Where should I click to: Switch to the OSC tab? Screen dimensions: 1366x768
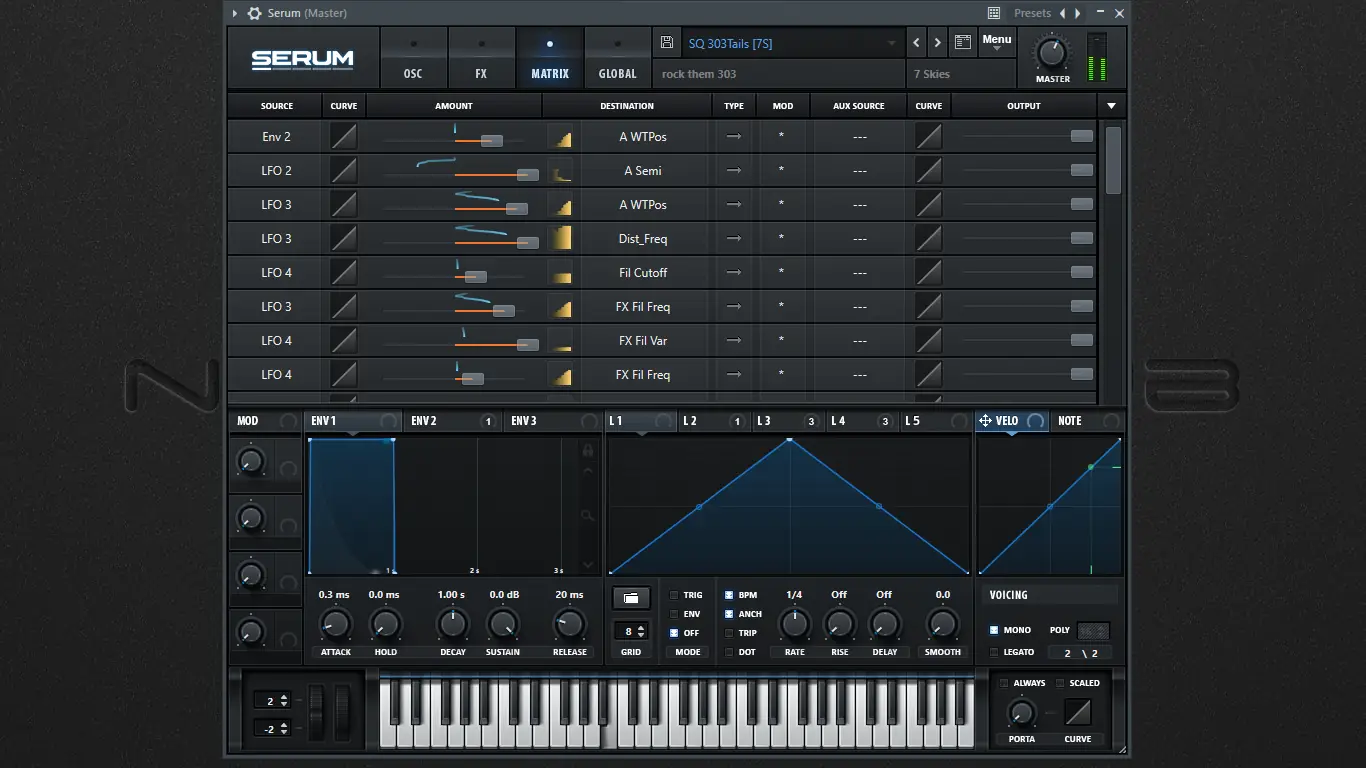413,58
